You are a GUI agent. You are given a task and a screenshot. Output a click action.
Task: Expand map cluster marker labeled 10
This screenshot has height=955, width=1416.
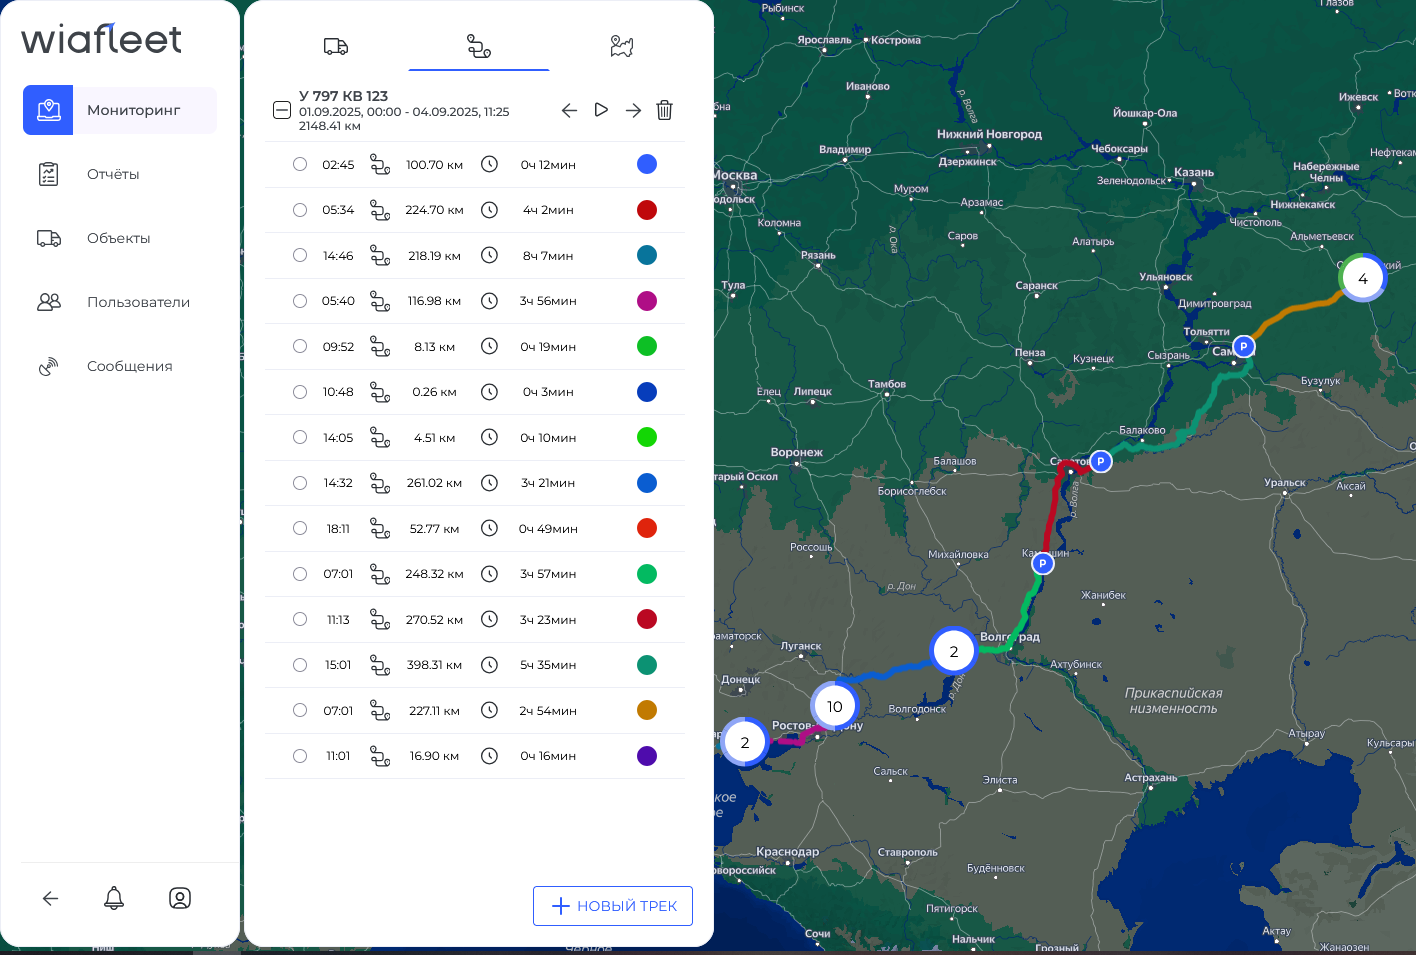pyautogui.click(x=834, y=706)
